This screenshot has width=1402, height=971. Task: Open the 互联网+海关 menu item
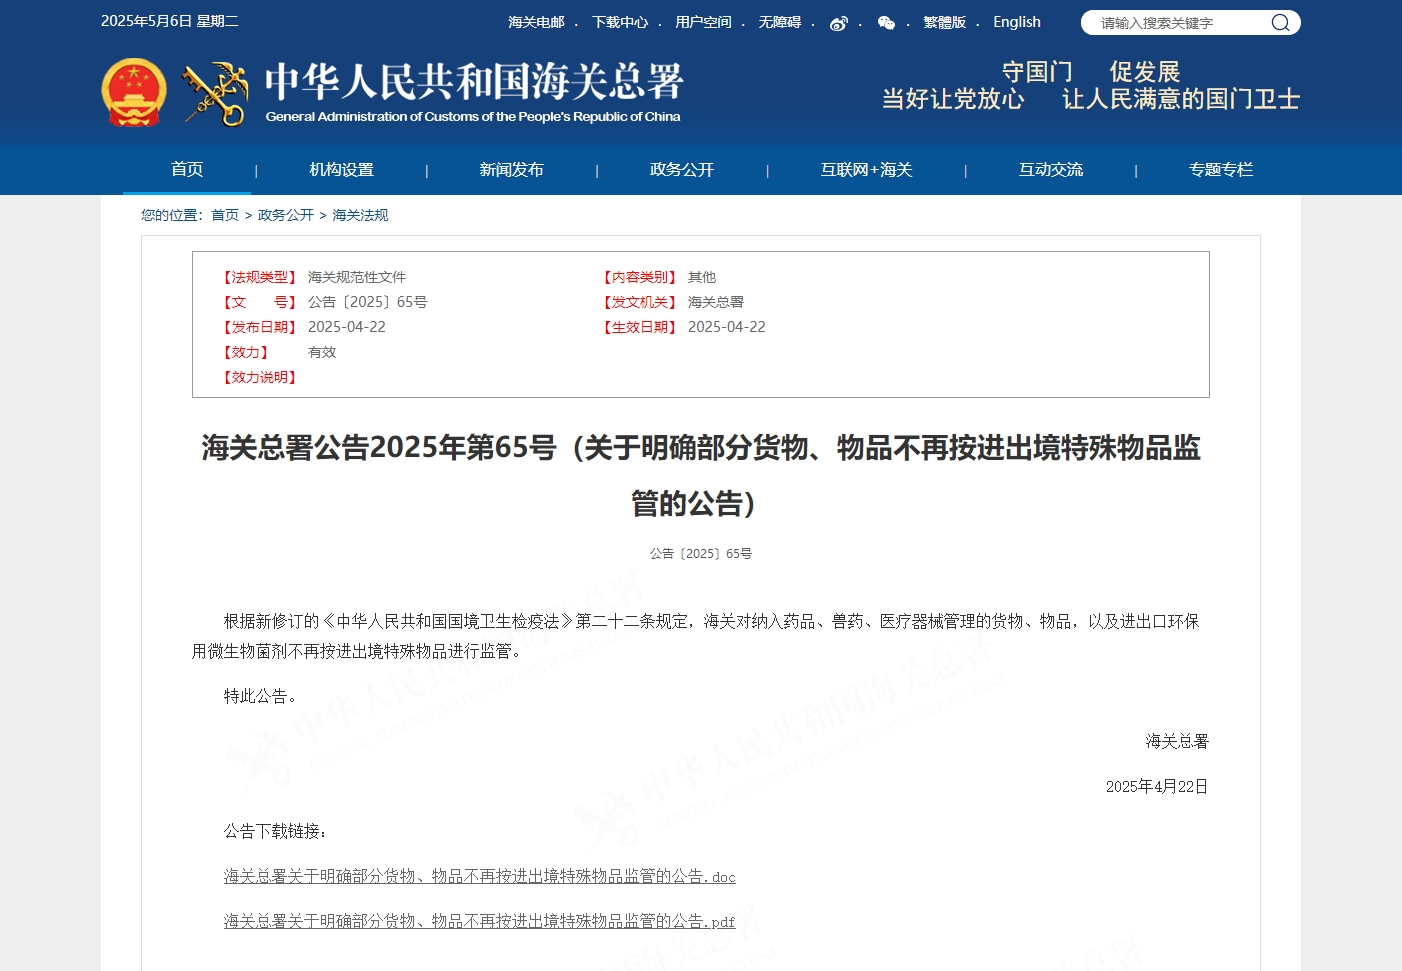pyautogui.click(x=866, y=170)
